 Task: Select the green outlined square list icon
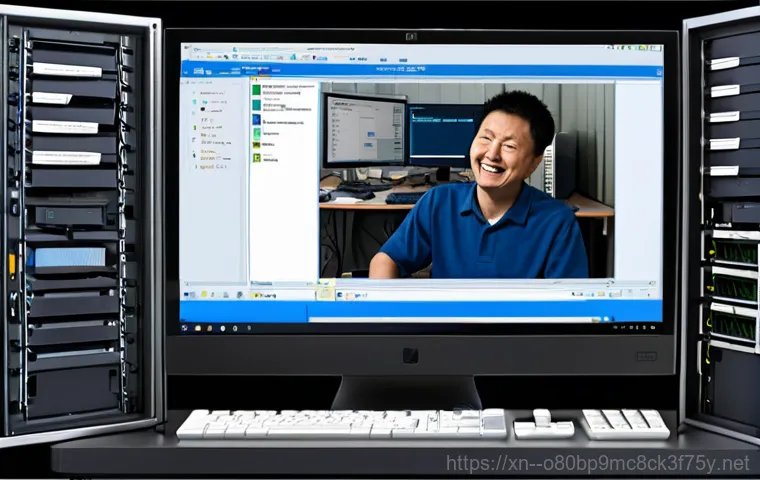(256, 158)
